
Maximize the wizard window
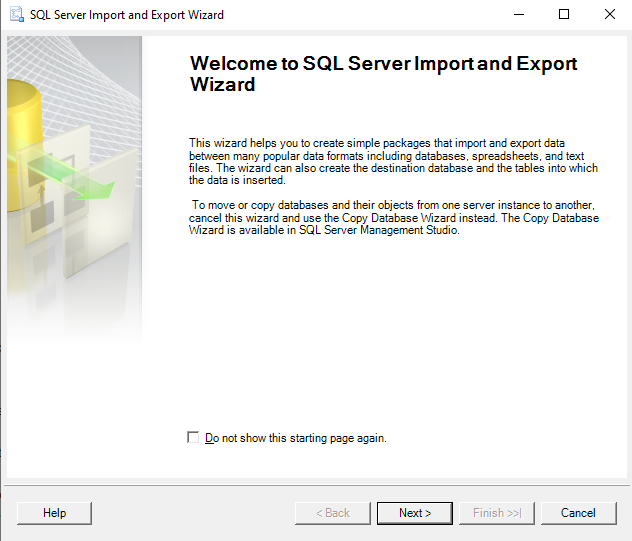tap(564, 15)
